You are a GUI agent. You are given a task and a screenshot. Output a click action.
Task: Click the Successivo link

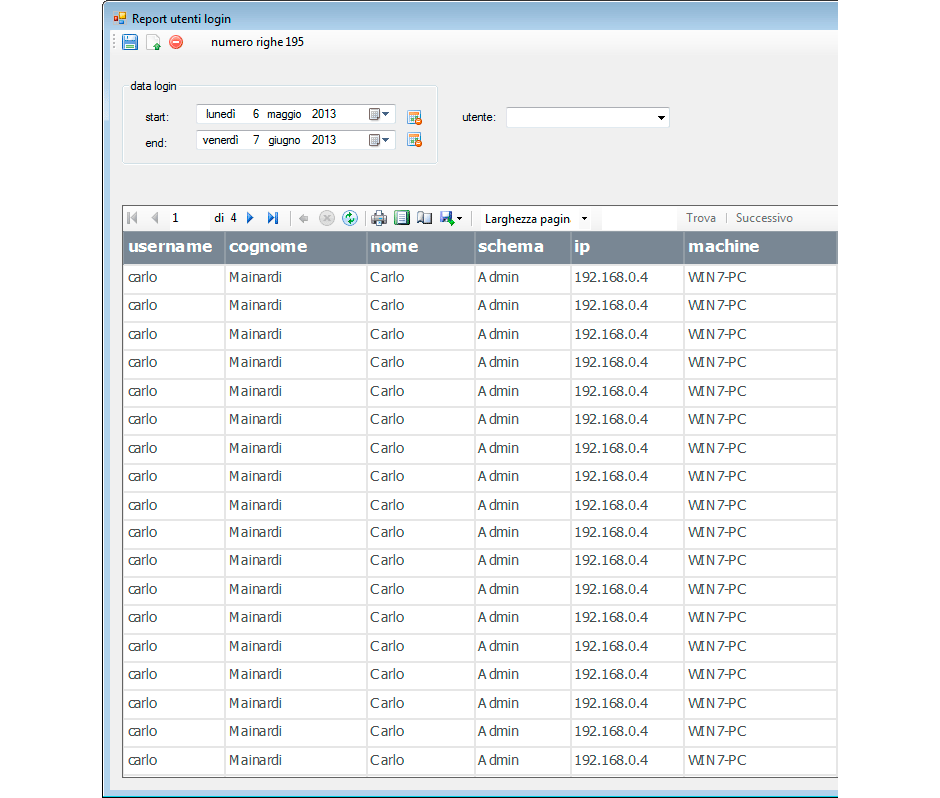[x=764, y=218]
